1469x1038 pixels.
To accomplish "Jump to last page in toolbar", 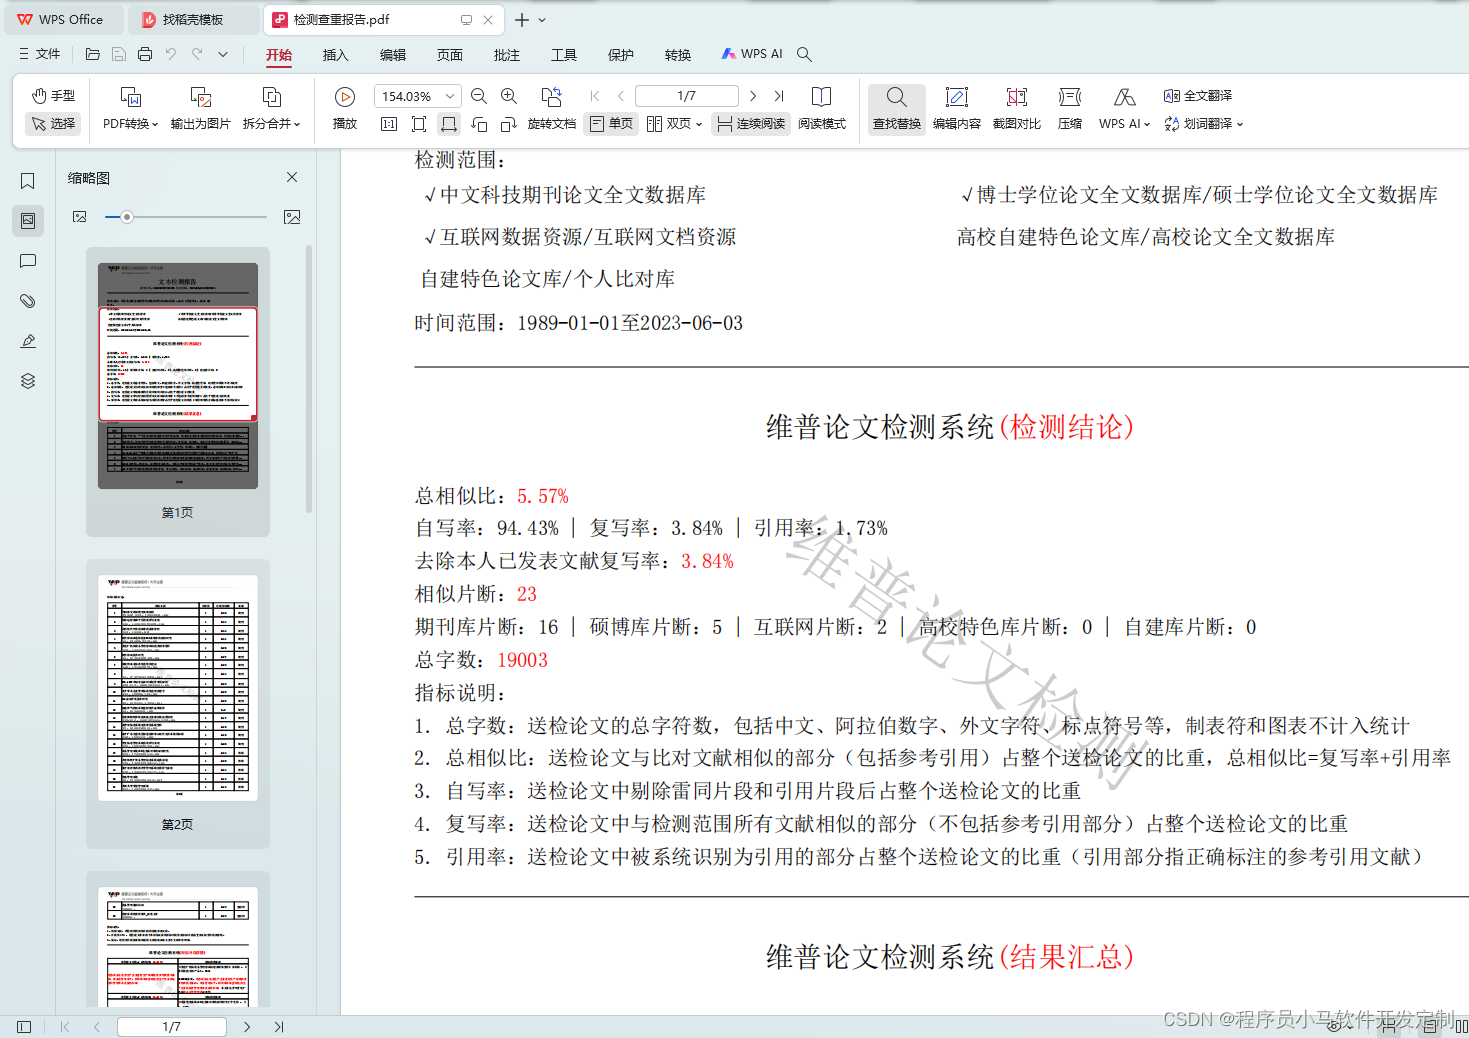I will 779,96.
